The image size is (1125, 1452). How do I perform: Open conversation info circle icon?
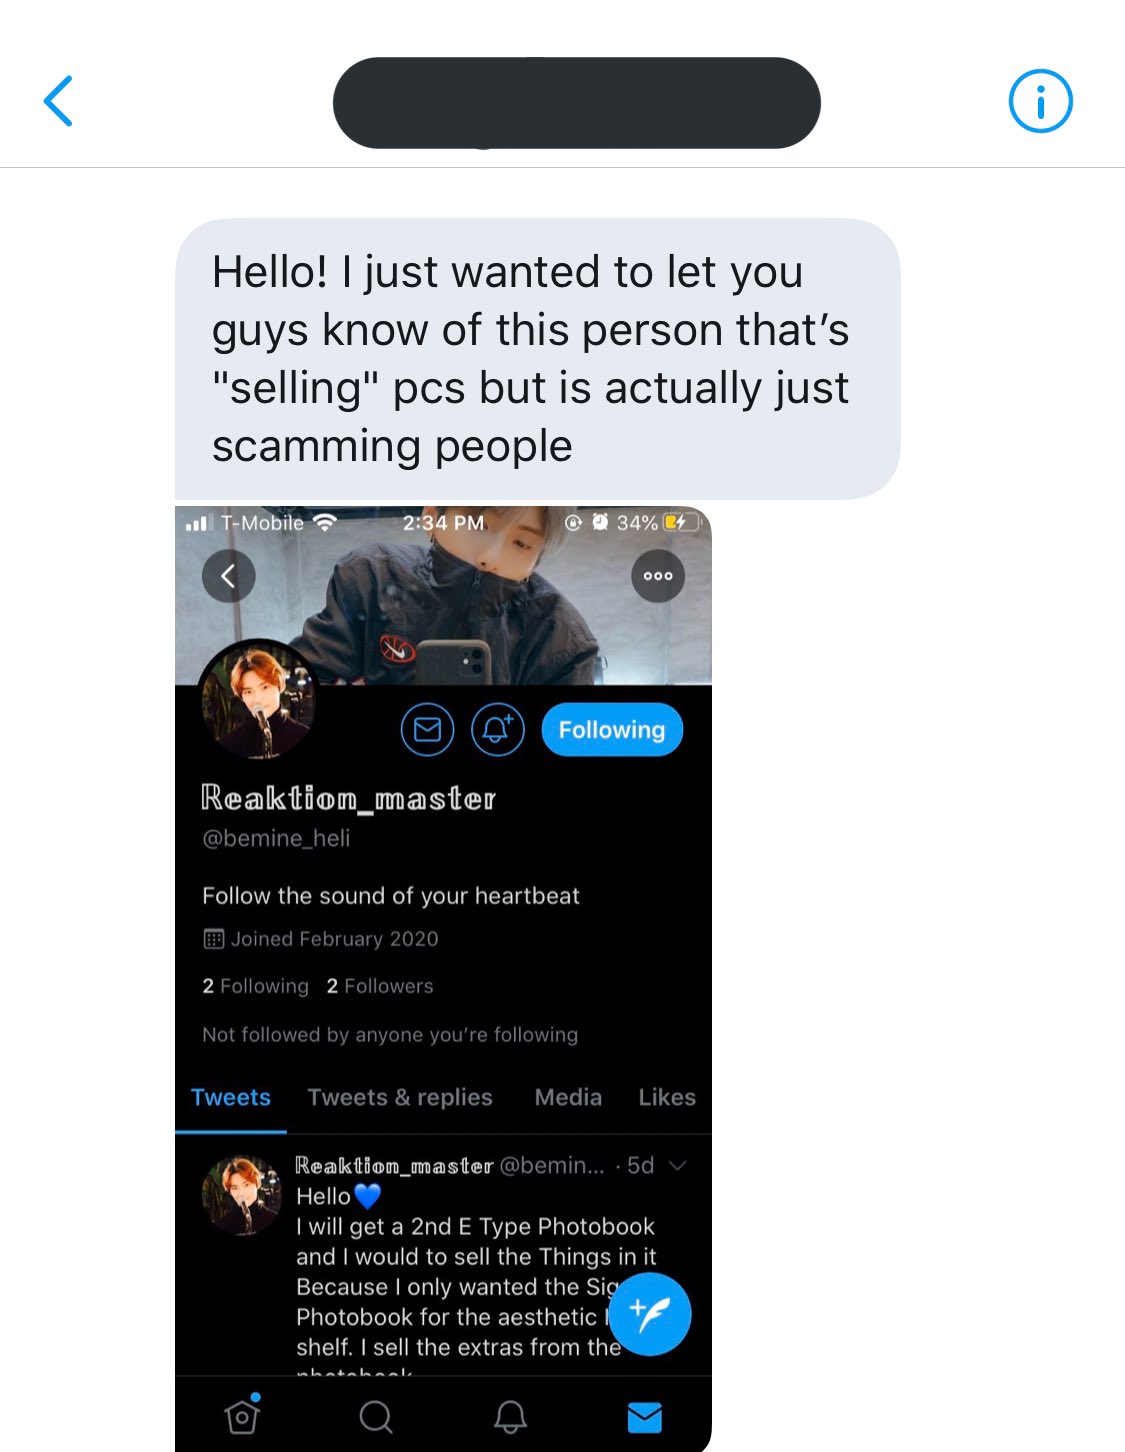click(1040, 101)
